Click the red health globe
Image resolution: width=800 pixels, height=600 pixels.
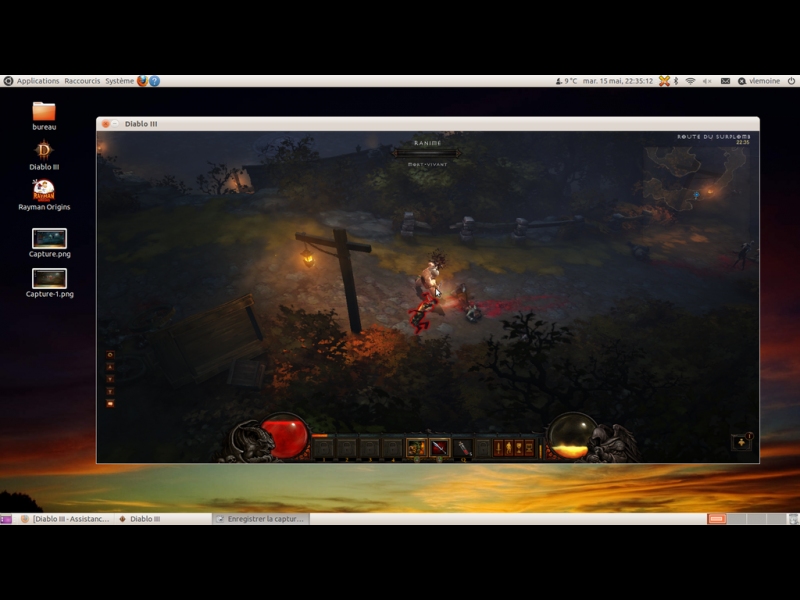tap(284, 437)
